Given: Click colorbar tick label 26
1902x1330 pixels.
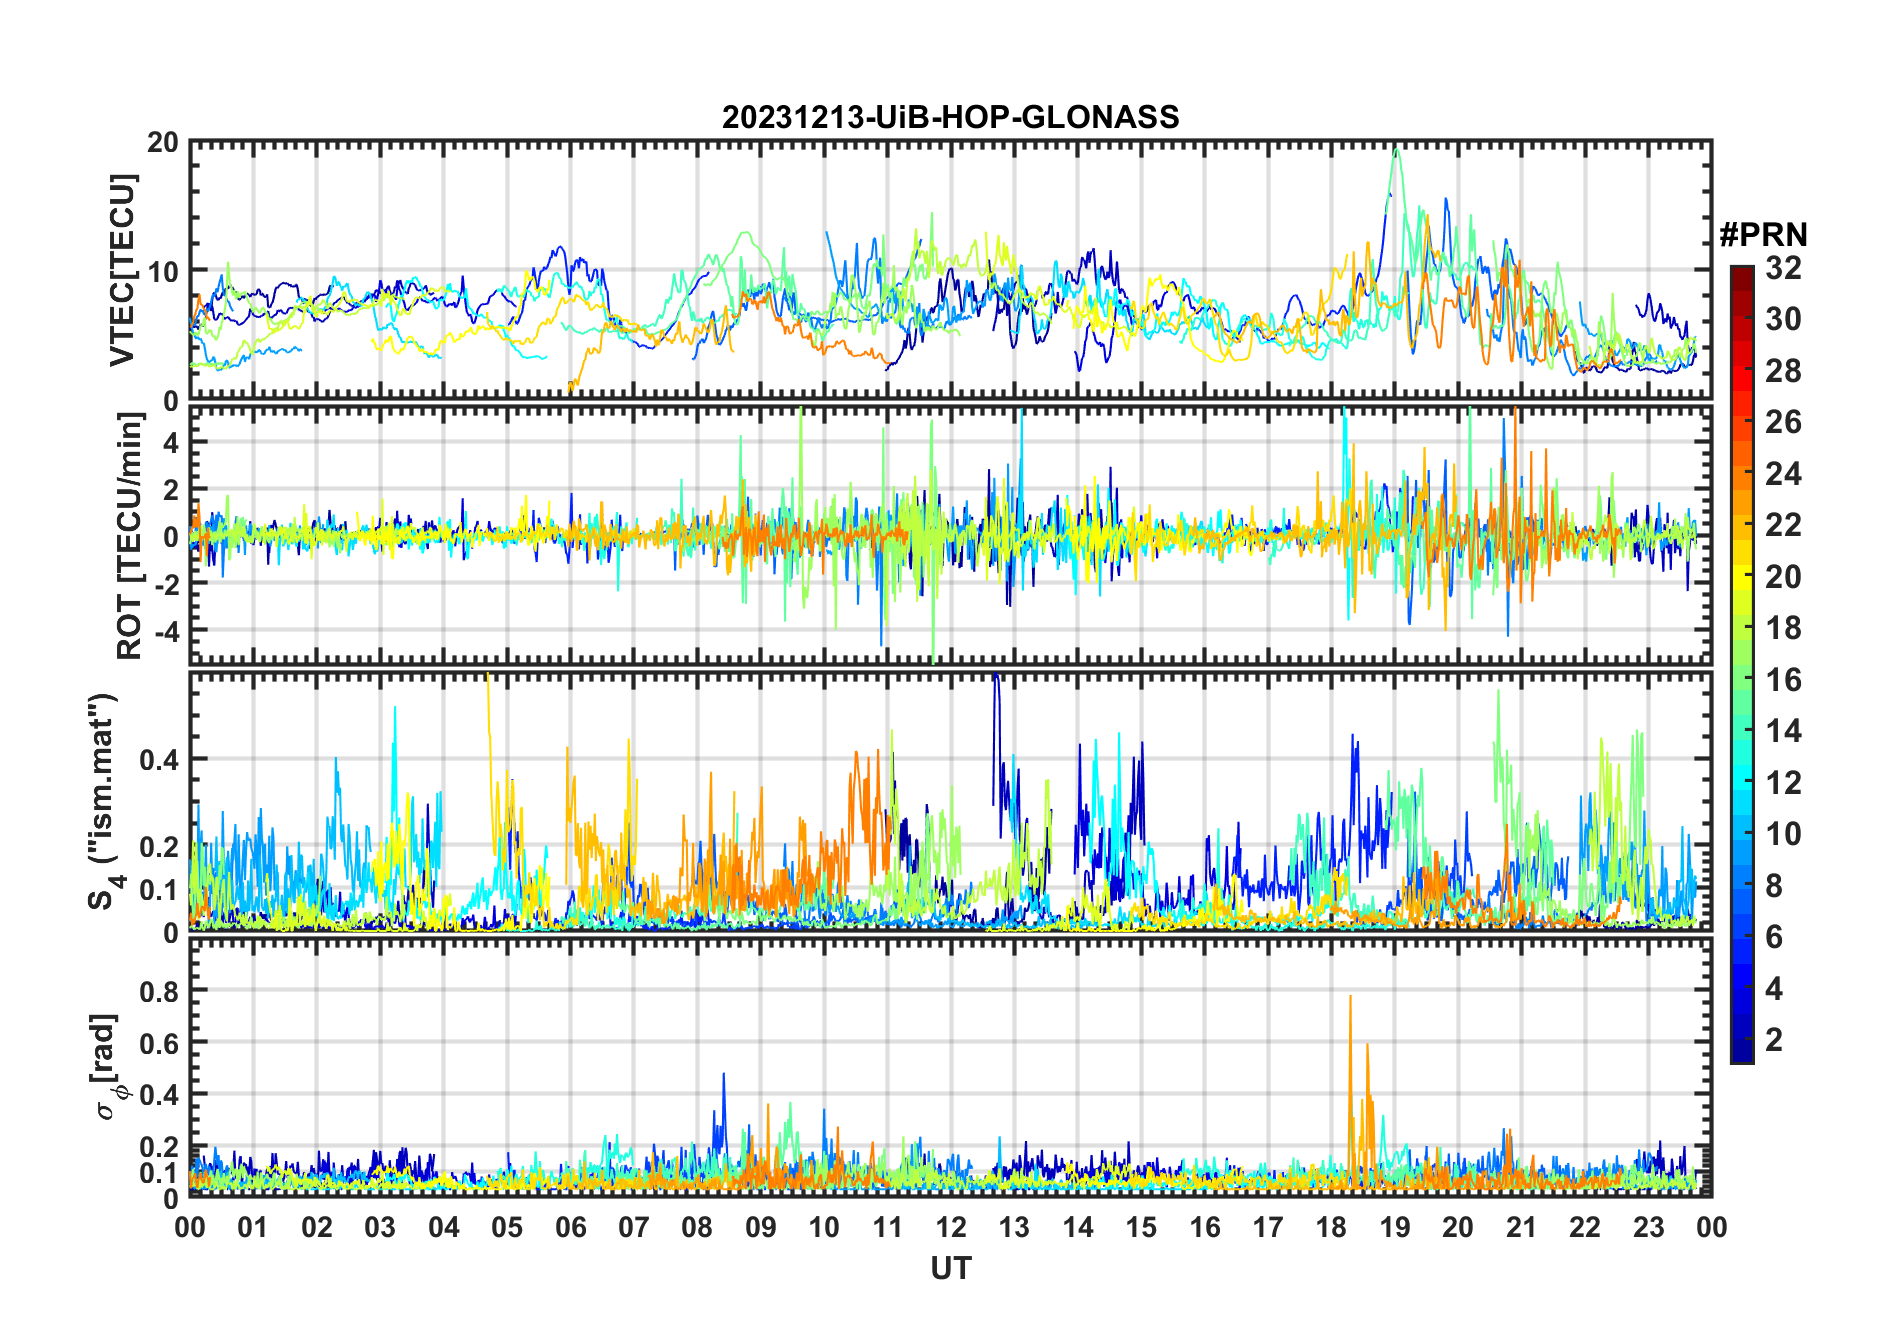Looking at the screenshot, I should tap(1784, 422).
